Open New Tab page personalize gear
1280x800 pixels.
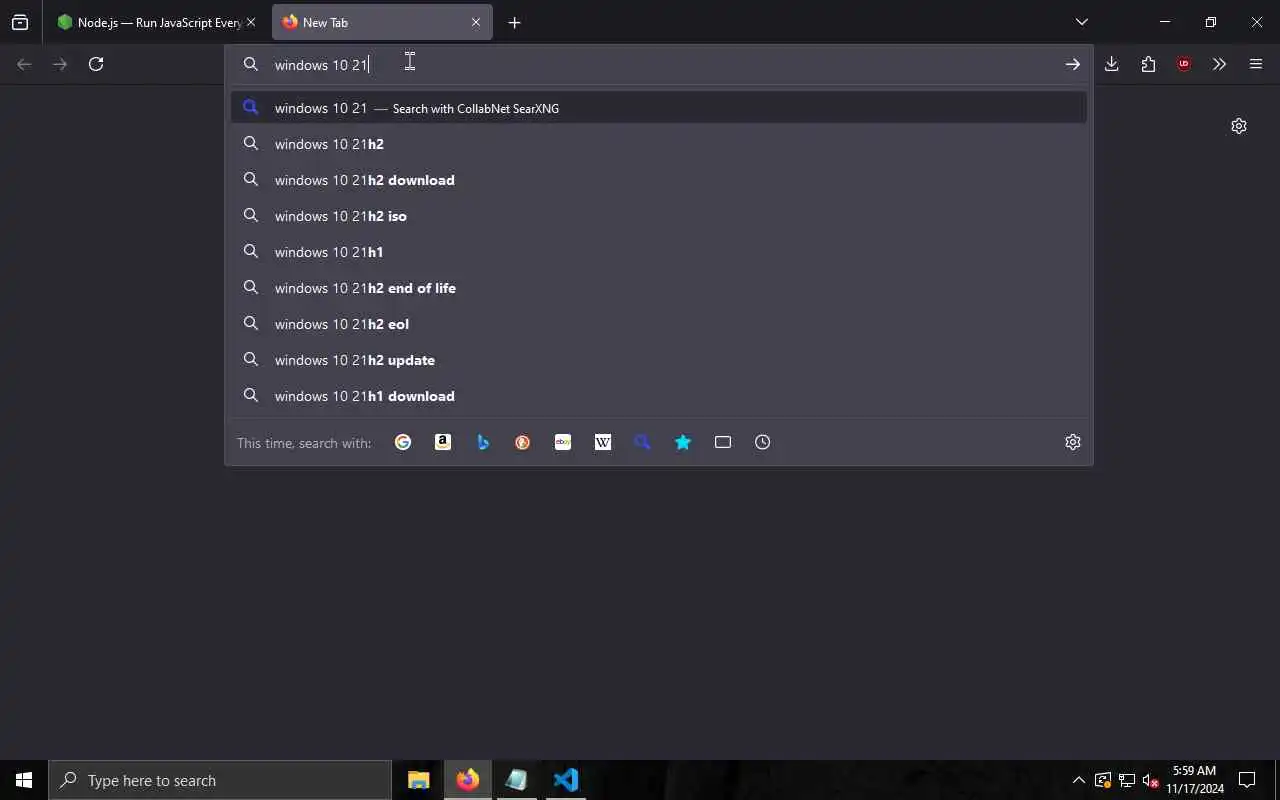tap(1239, 126)
